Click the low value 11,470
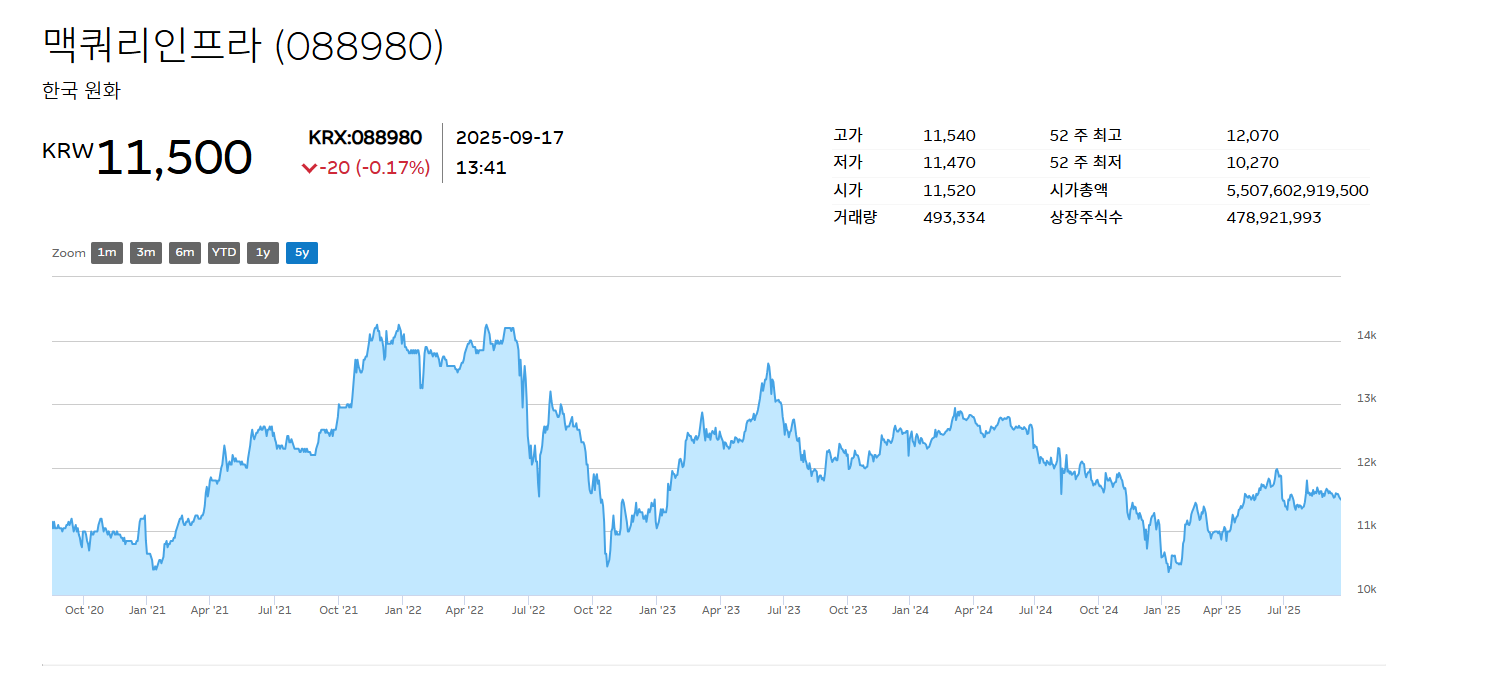 [949, 163]
